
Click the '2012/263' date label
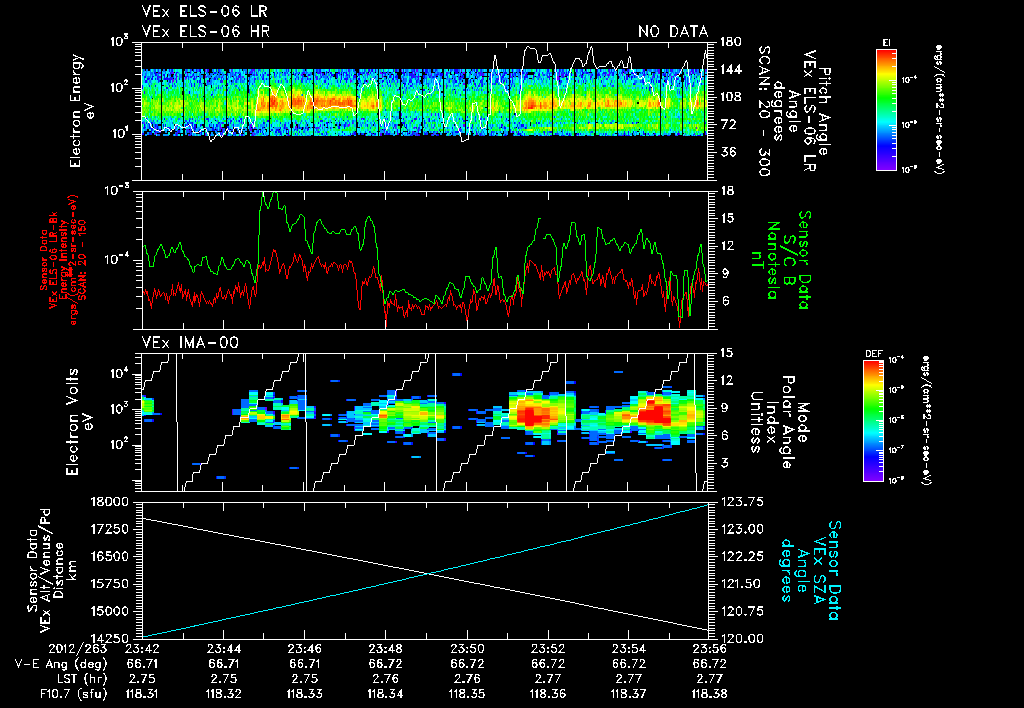point(77,649)
